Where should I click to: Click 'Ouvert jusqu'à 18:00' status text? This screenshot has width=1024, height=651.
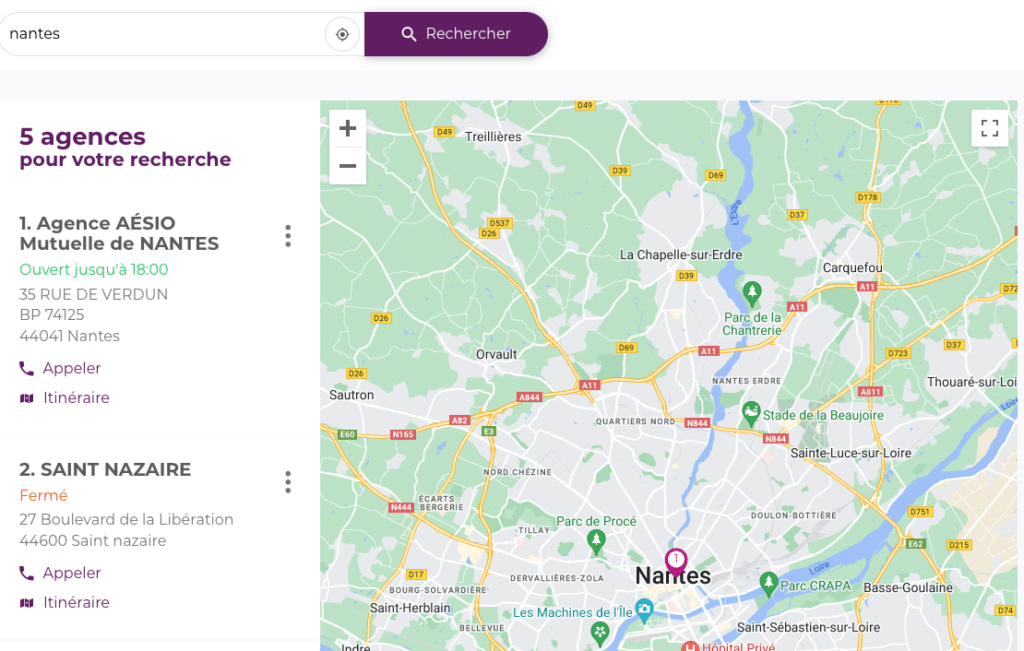point(94,270)
